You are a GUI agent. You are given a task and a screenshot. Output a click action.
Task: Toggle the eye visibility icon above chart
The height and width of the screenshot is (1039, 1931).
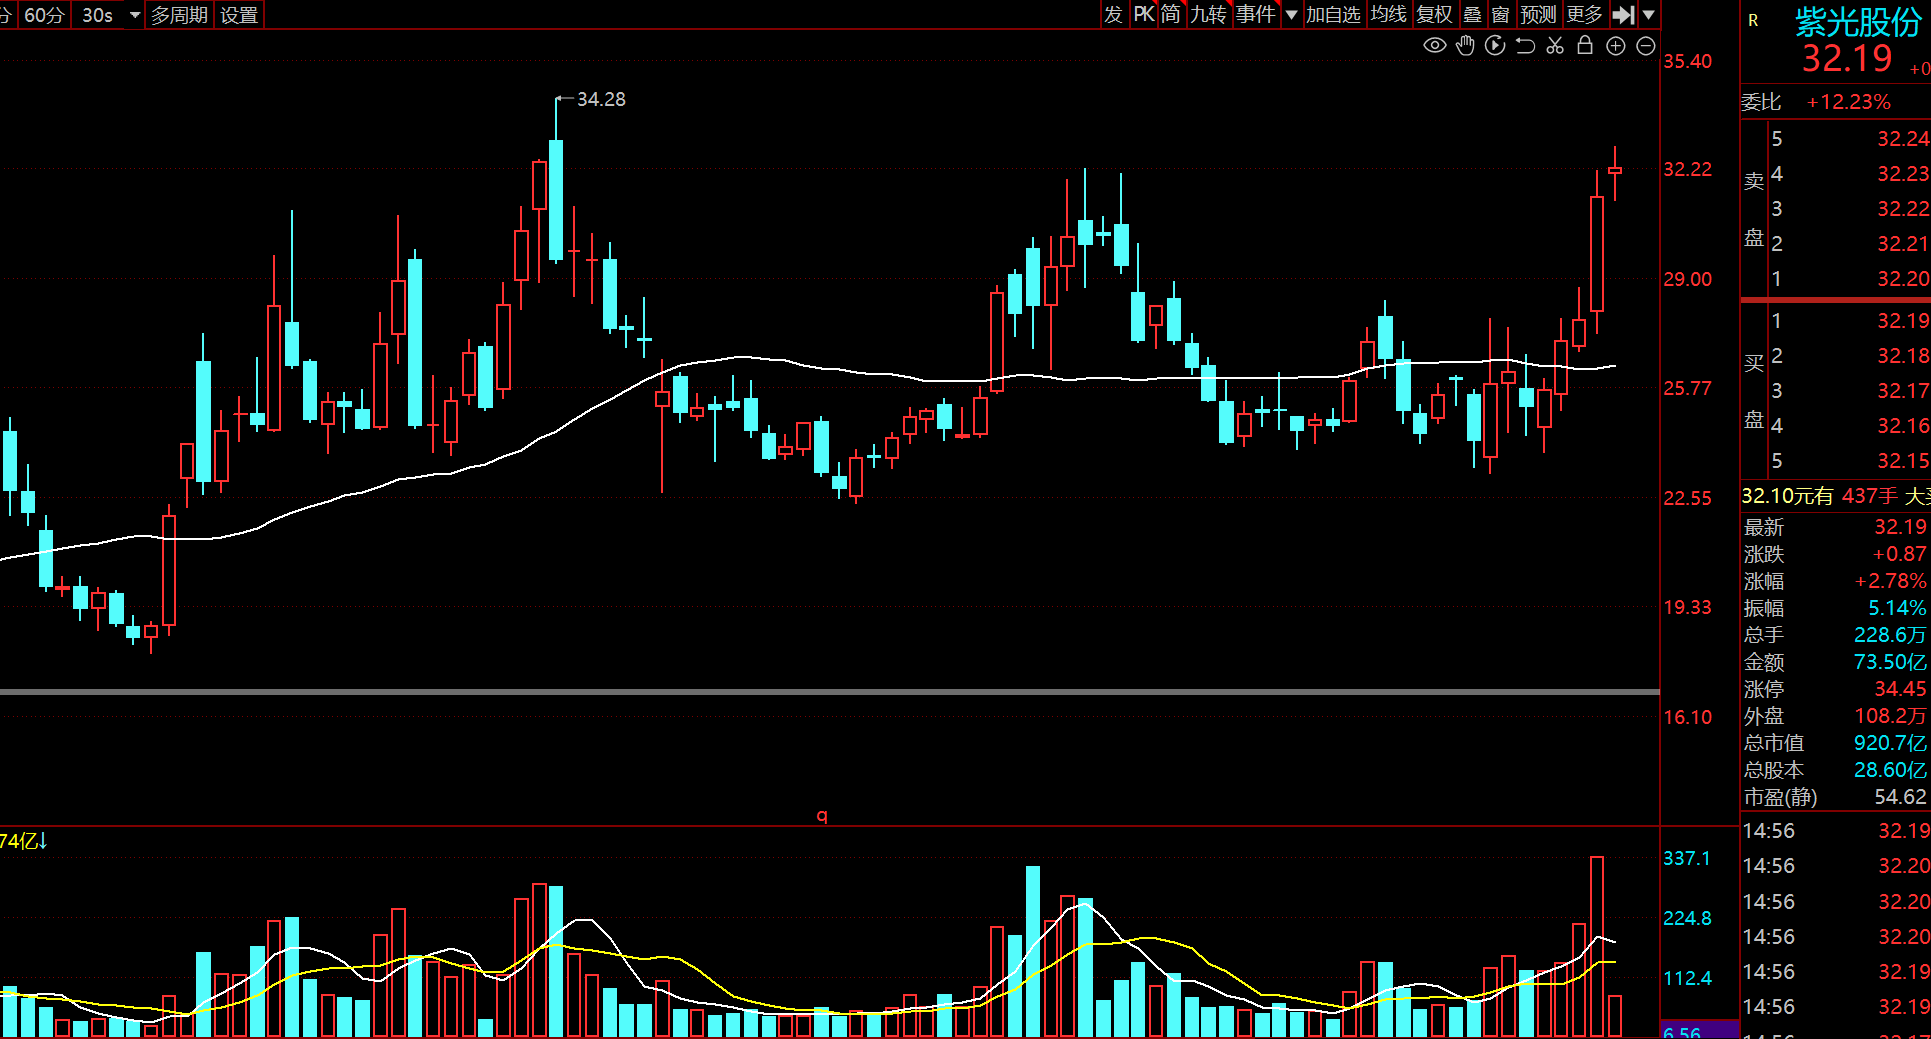pos(1434,45)
